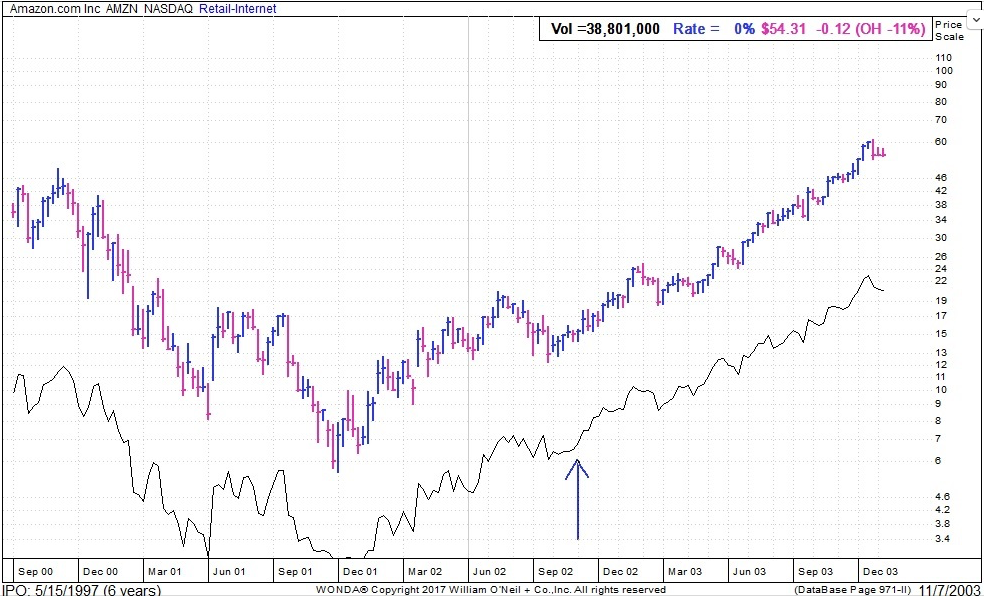Viewport: 984px width, 597px height.
Task: Select the Jun 03 date label
Action: click(x=749, y=571)
